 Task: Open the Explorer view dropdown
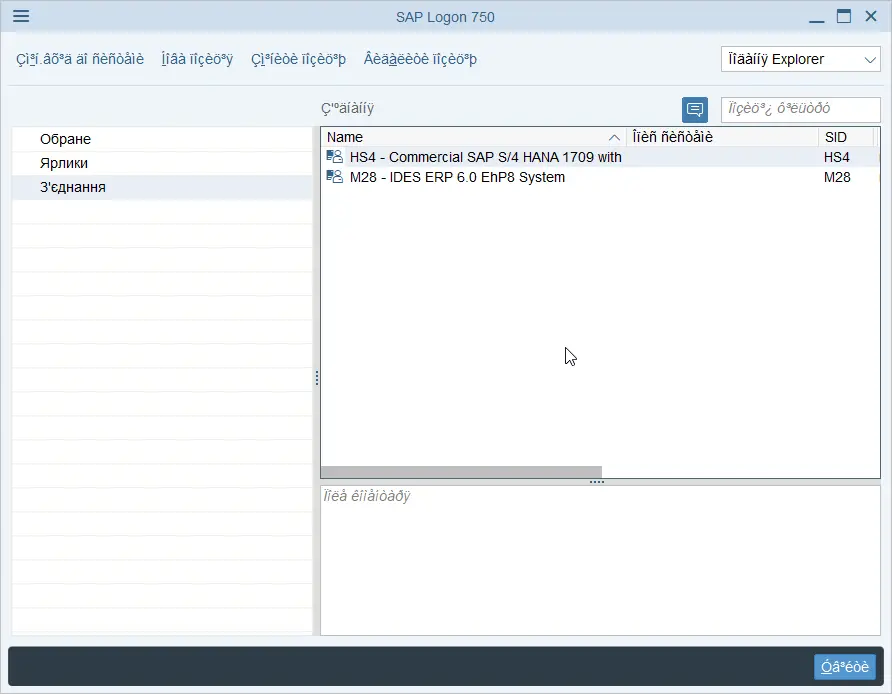pyautogui.click(x=800, y=59)
